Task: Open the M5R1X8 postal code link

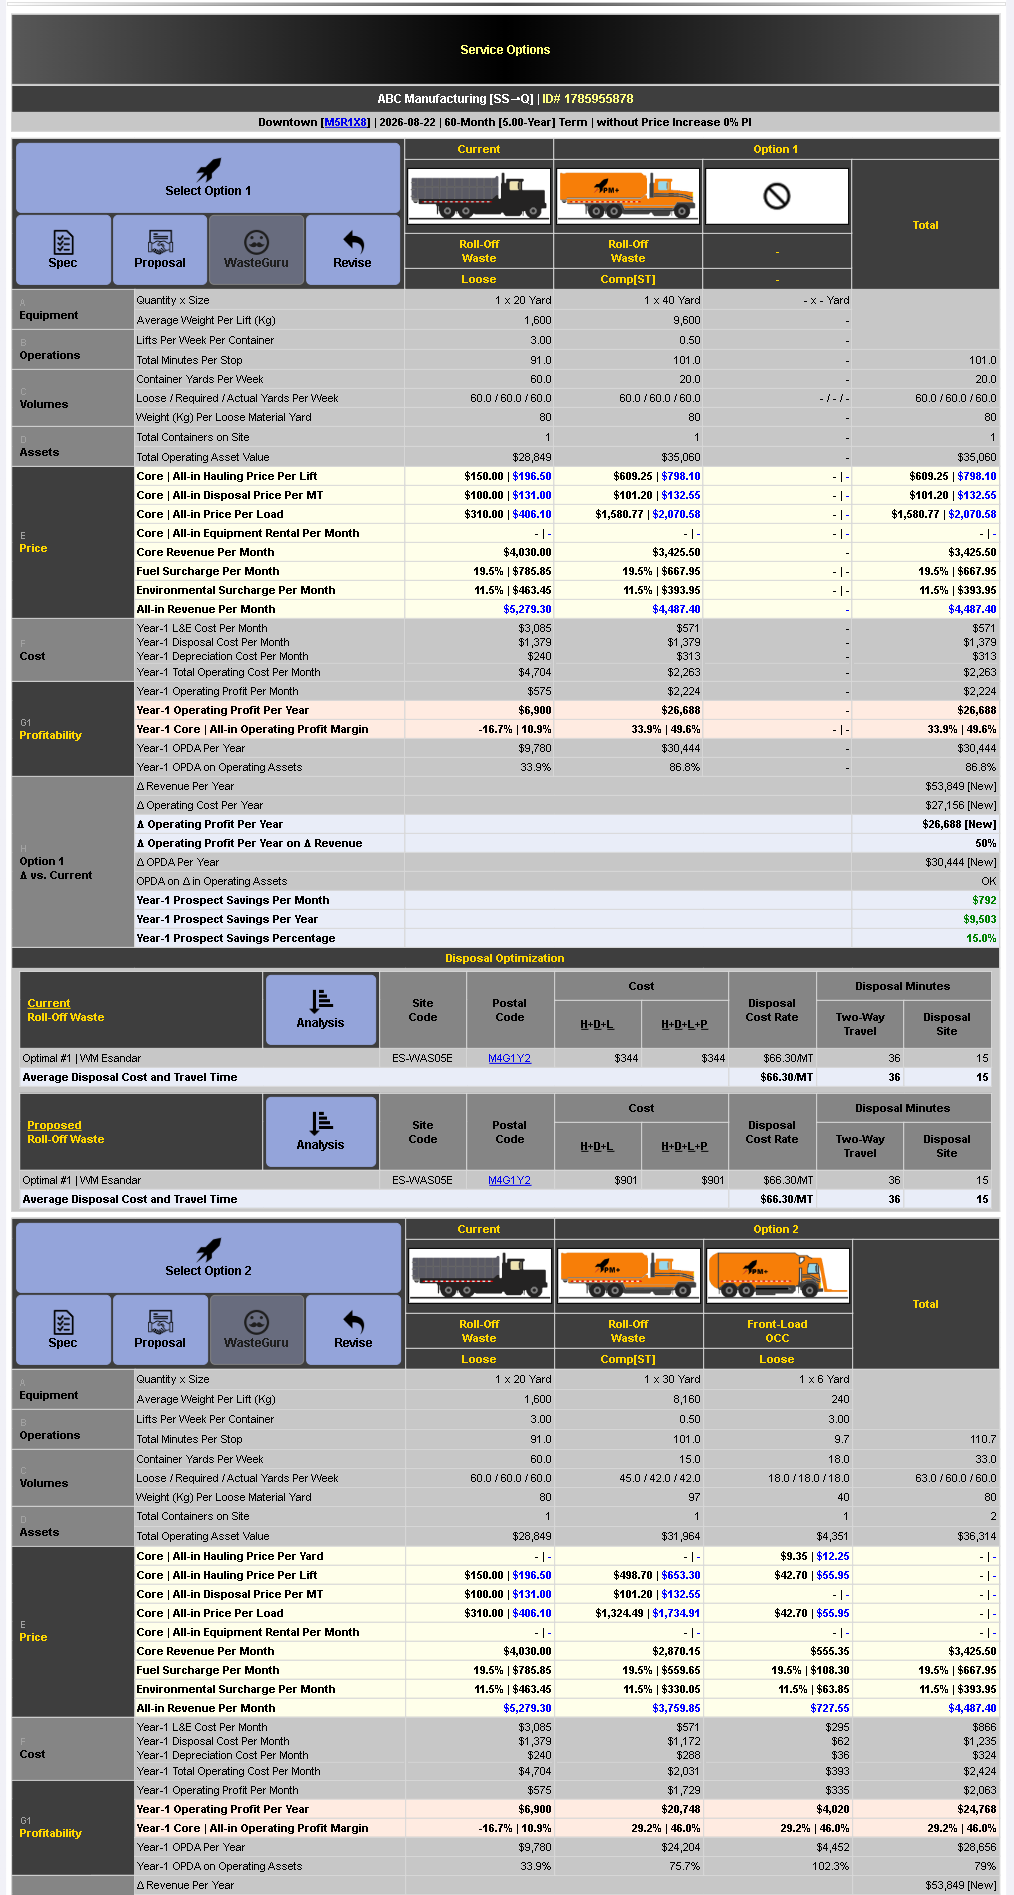Action: click(345, 122)
